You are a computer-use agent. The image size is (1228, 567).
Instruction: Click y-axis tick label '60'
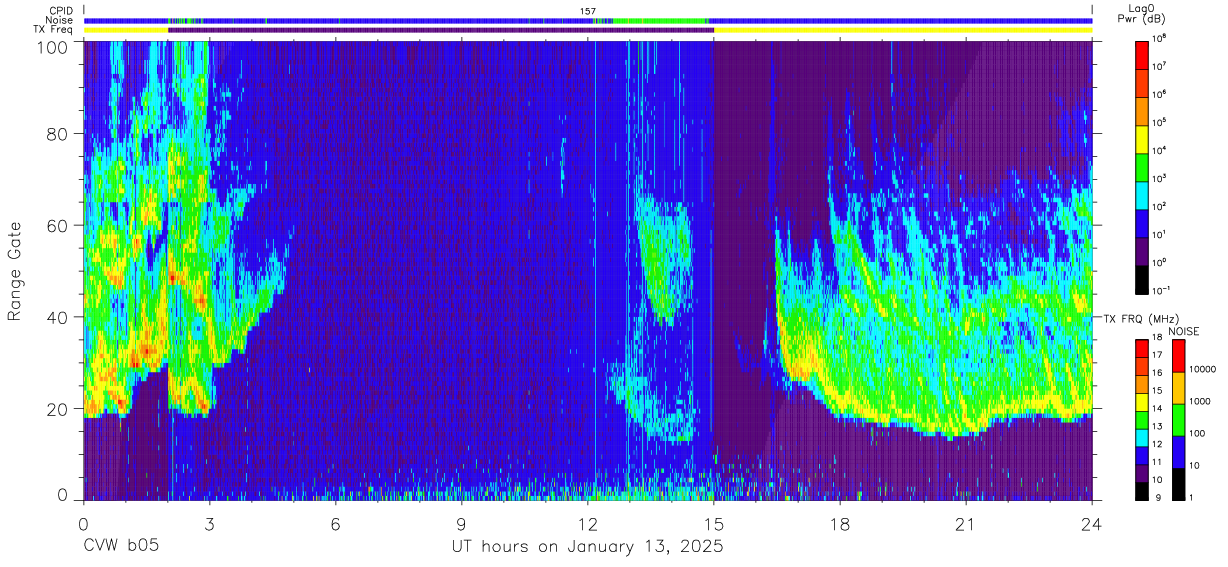point(58,226)
